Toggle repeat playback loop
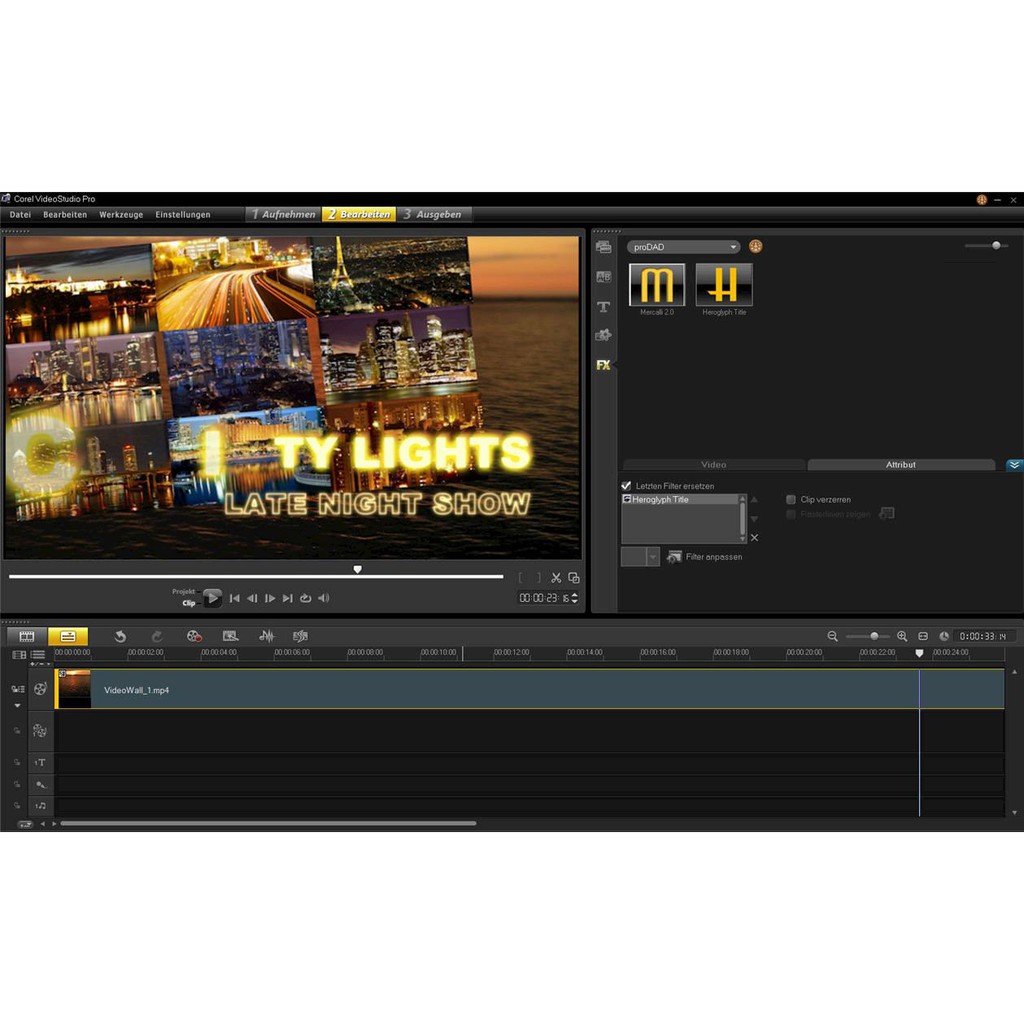 [x=305, y=598]
